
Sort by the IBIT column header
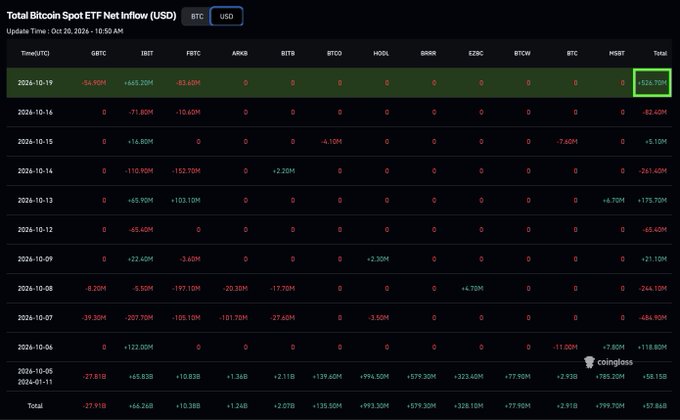point(147,53)
